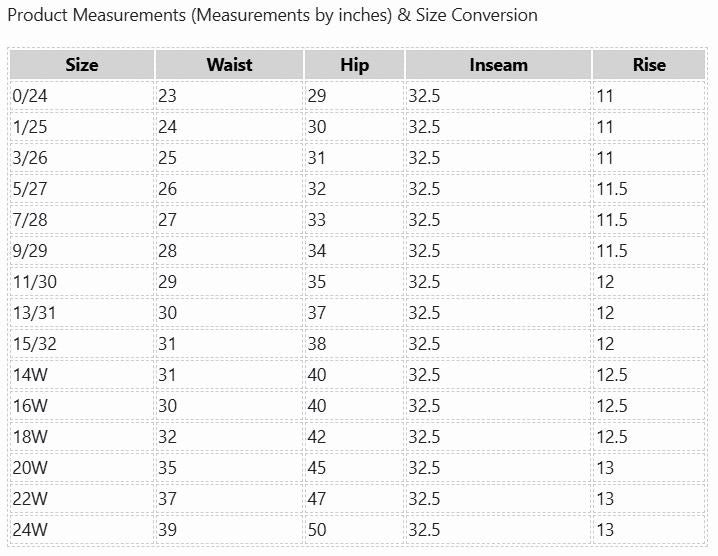Click inseam value in the 3/26 row

[x=424, y=158]
